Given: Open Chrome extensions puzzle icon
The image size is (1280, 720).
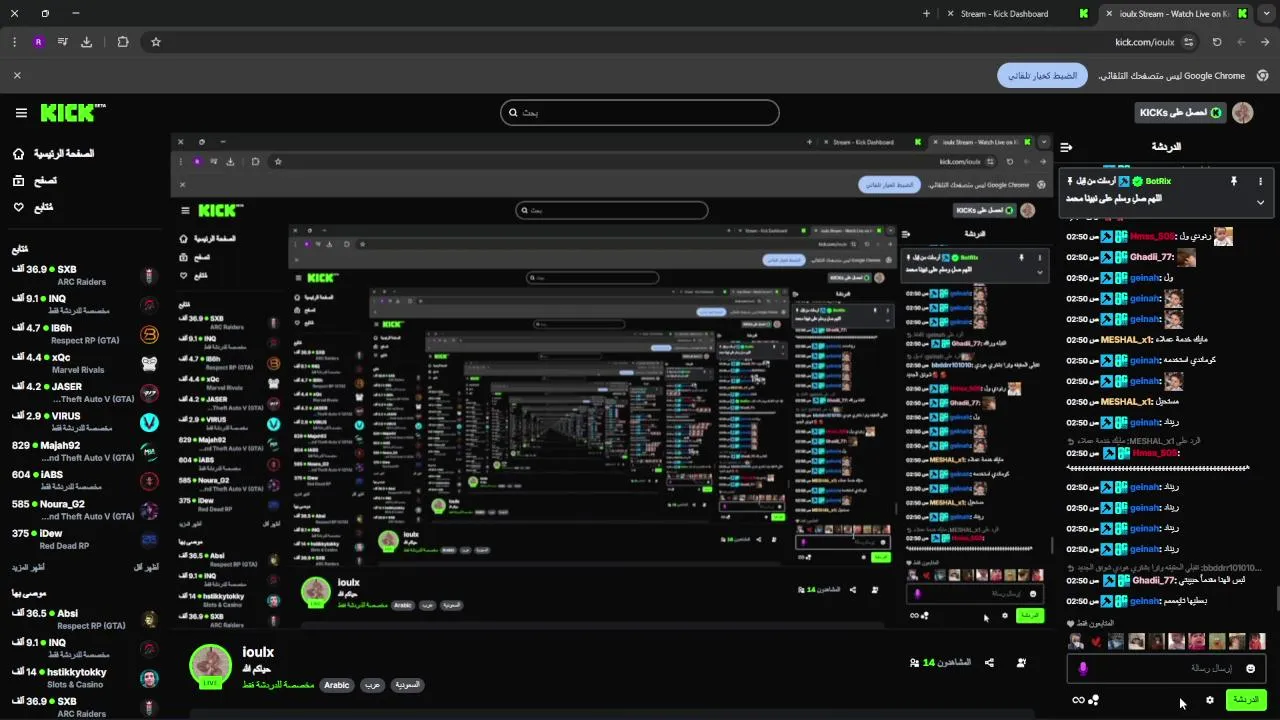Looking at the screenshot, I should point(123,42).
